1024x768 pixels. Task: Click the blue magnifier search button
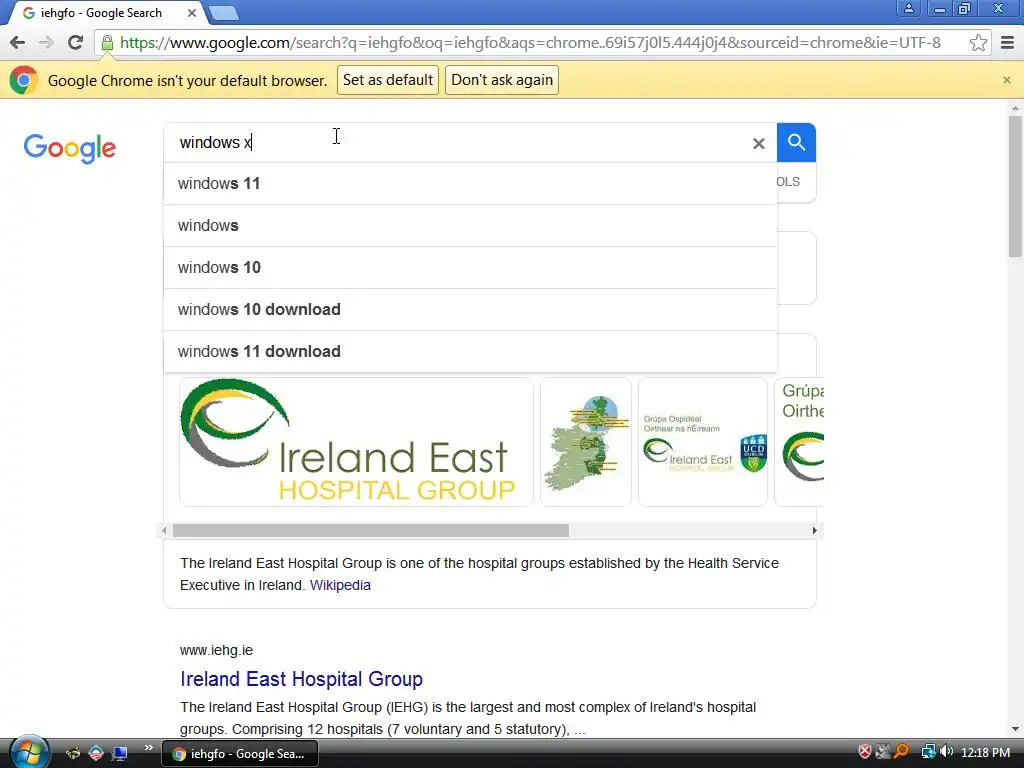pyautogui.click(x=796, y=142)
